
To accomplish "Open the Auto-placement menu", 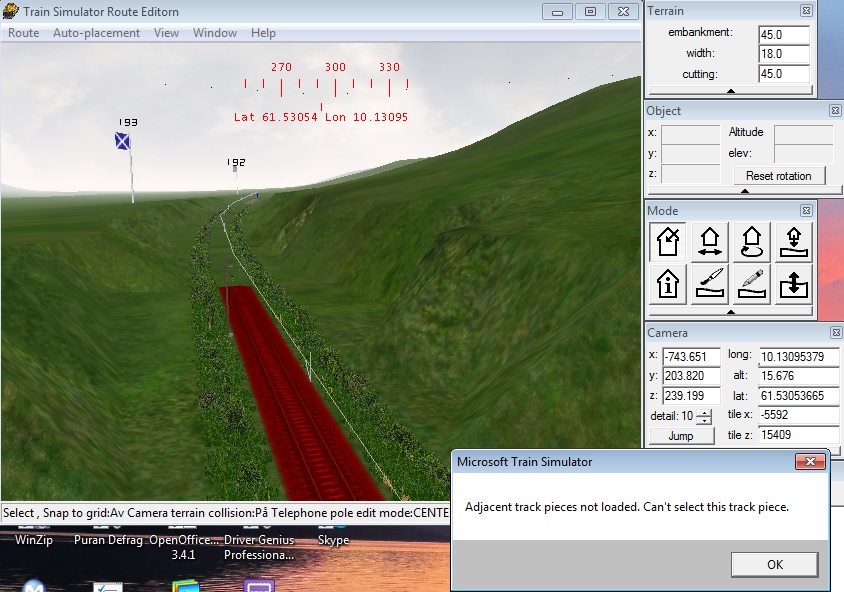I will click(96, 33).
